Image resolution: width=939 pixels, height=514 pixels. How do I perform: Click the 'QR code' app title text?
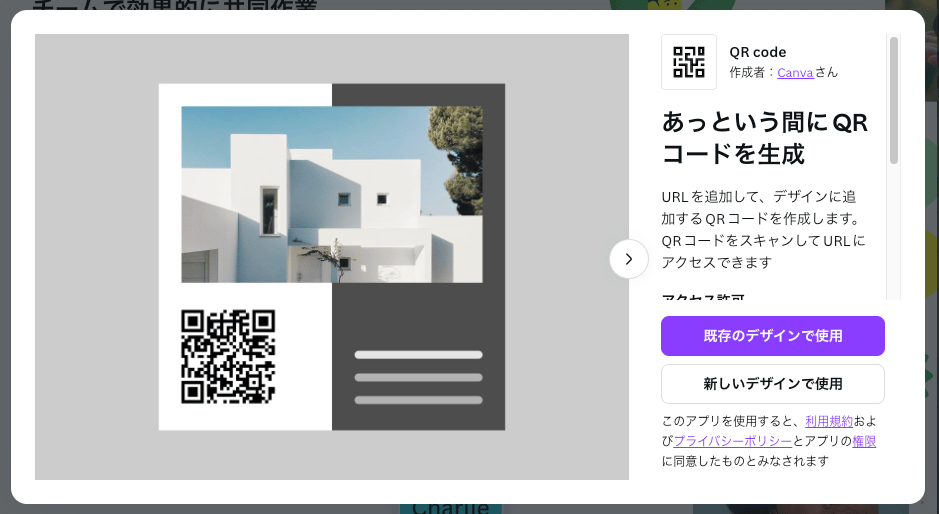(x=758, y=52)
